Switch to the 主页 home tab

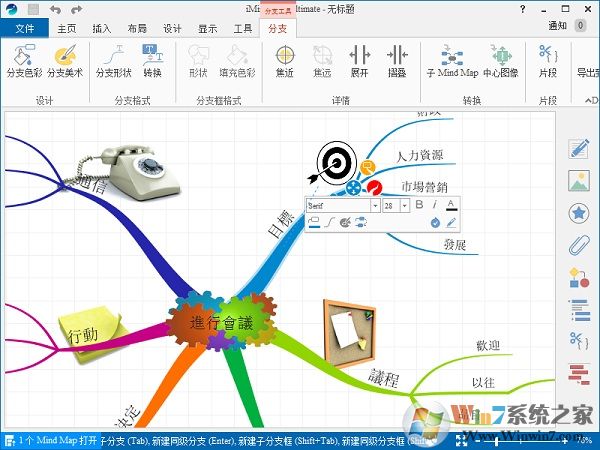tap(67, 29)
